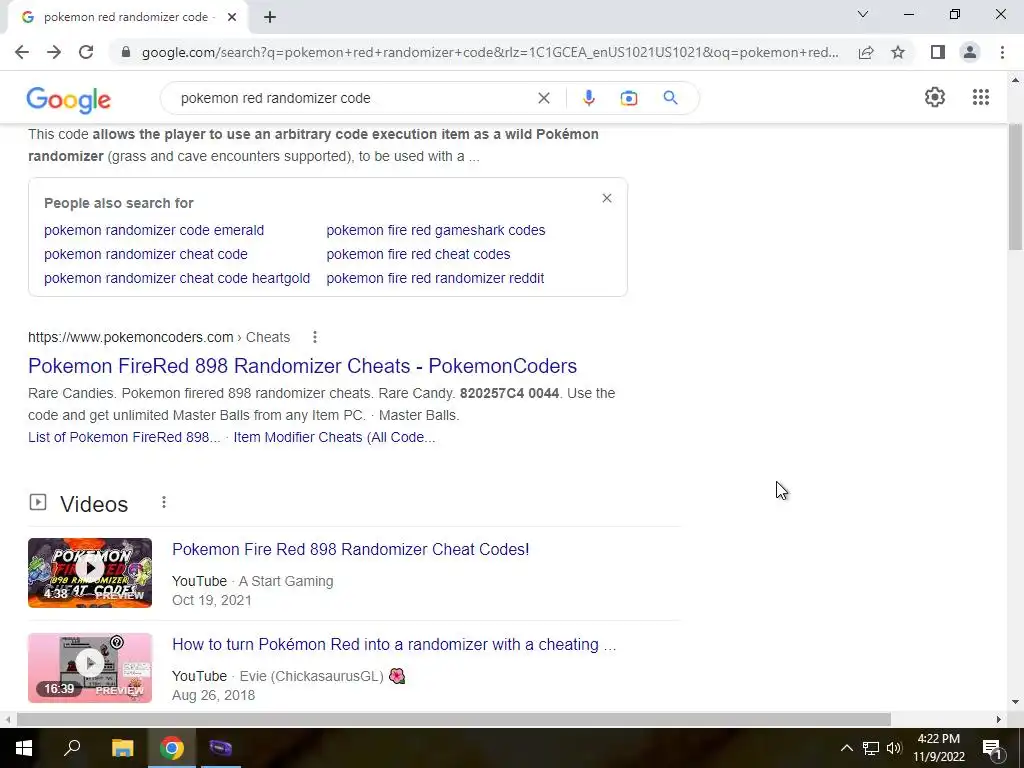Open 'pokemon fire red randomizer reddit' suggestion
This screenshot has width=1024, height=768.
[435, 278]
